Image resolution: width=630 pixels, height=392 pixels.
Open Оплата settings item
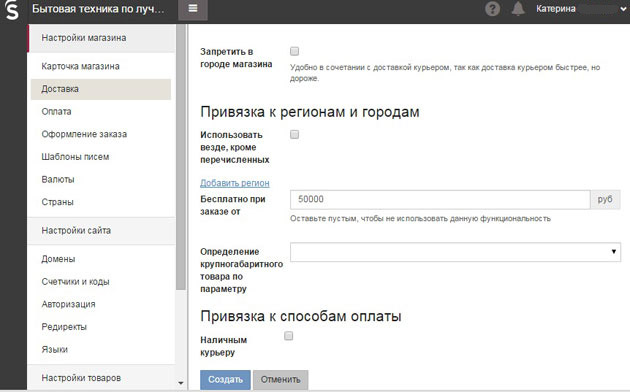click(56, 112)
